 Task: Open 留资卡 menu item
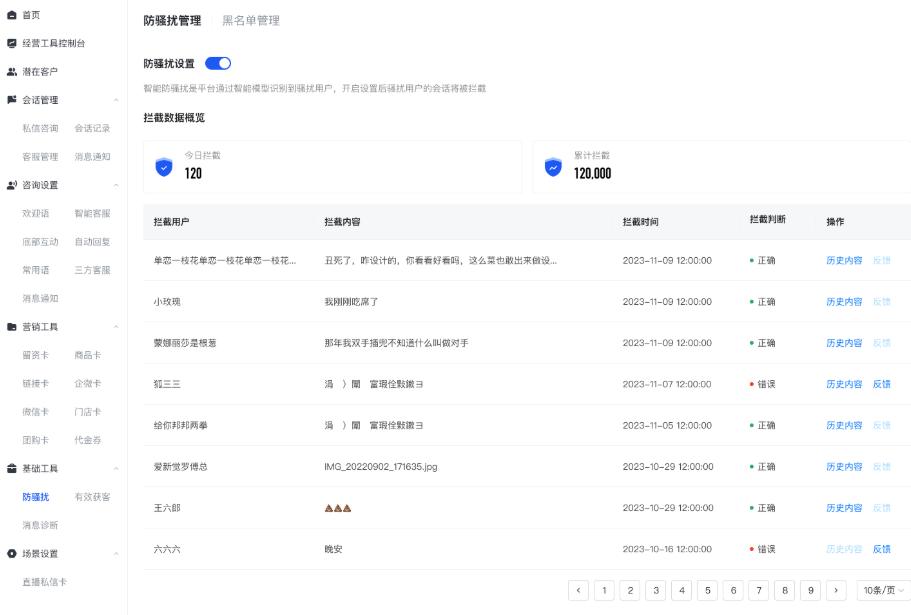pos(35,355)
